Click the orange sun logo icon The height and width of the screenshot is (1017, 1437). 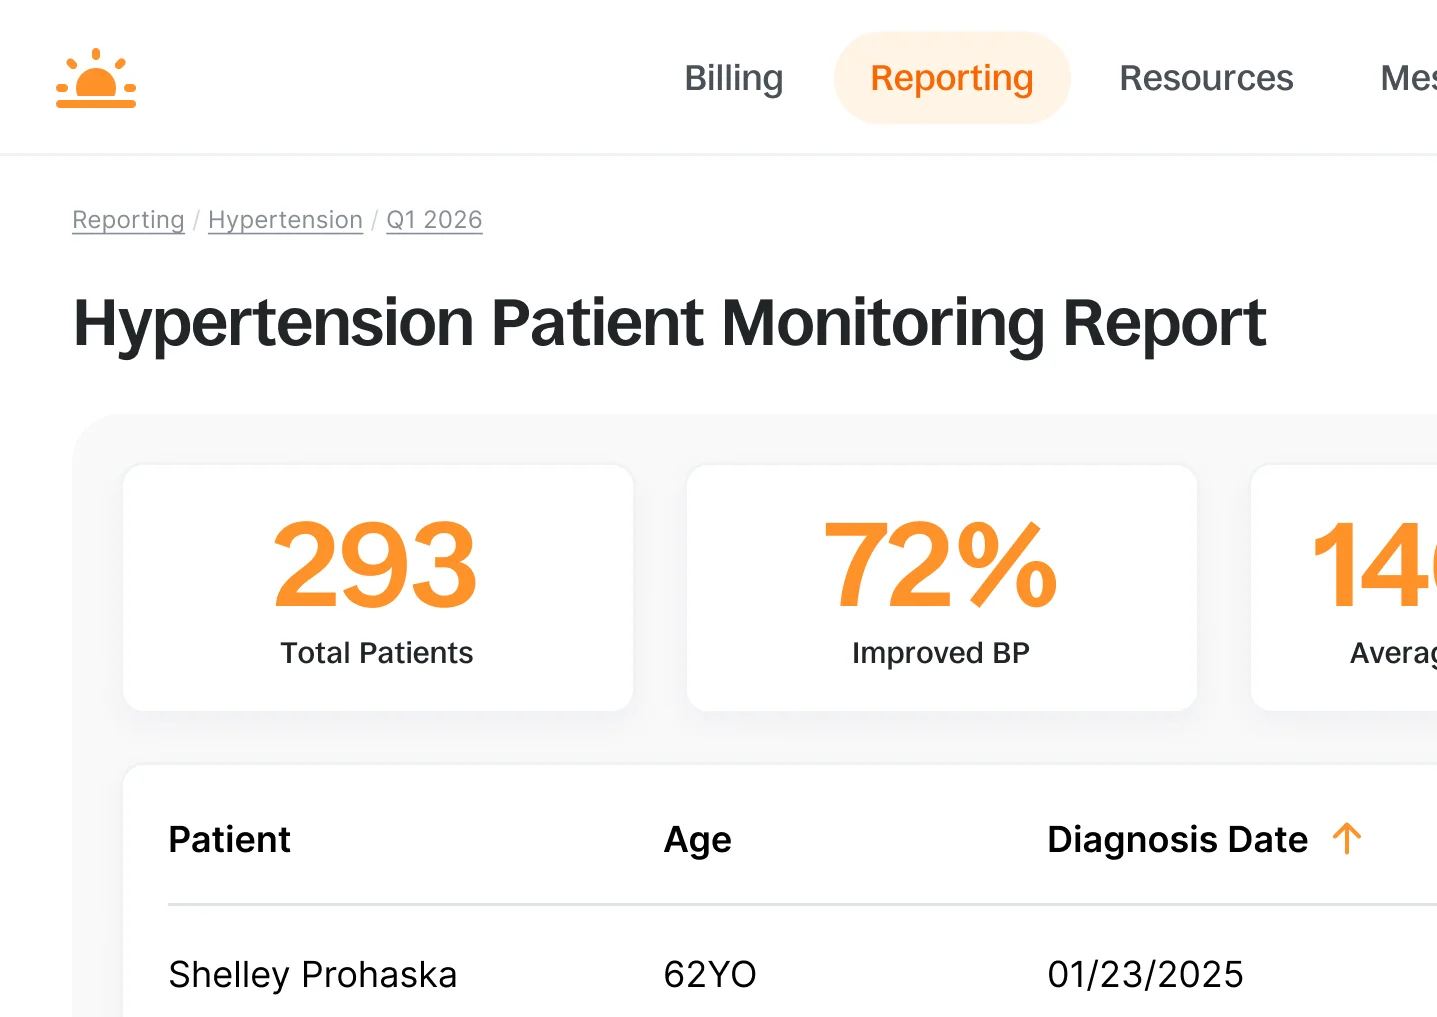[96, 78]
